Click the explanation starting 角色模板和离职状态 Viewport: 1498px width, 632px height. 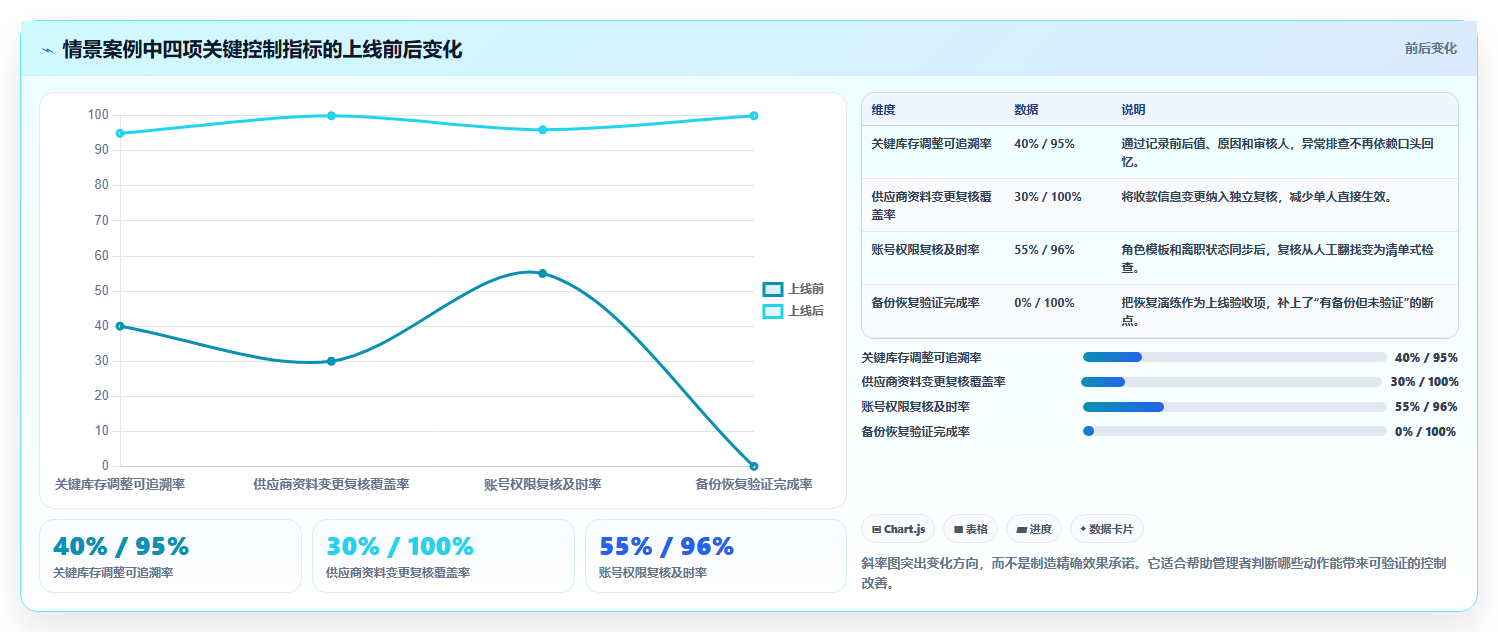click(x=1278, y=259)
